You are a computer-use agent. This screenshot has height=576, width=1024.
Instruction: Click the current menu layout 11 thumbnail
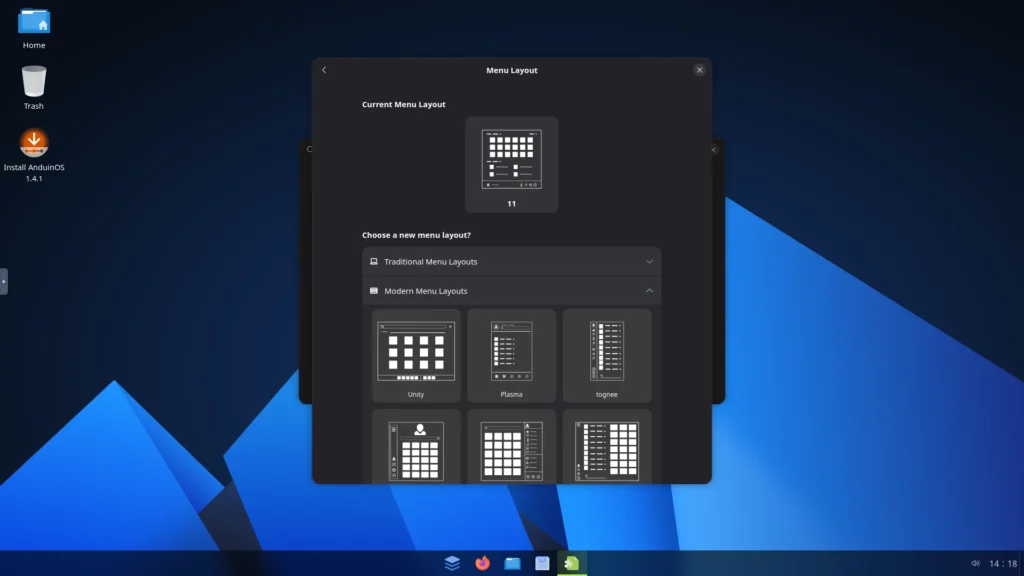[511, 165]
